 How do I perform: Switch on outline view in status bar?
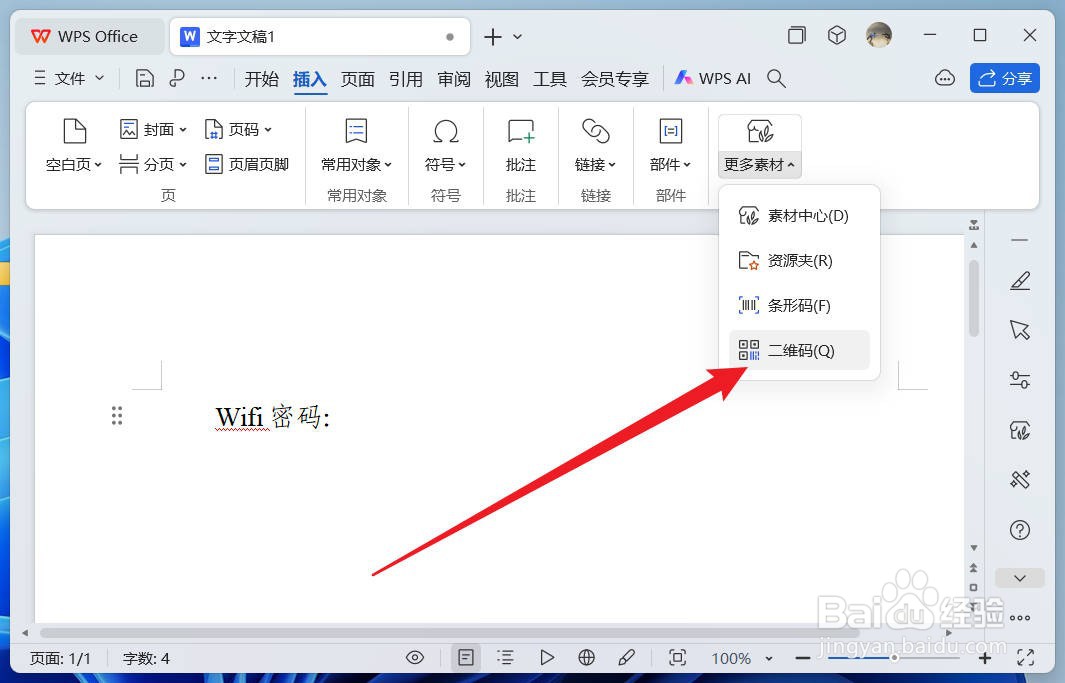pos(506,657)
